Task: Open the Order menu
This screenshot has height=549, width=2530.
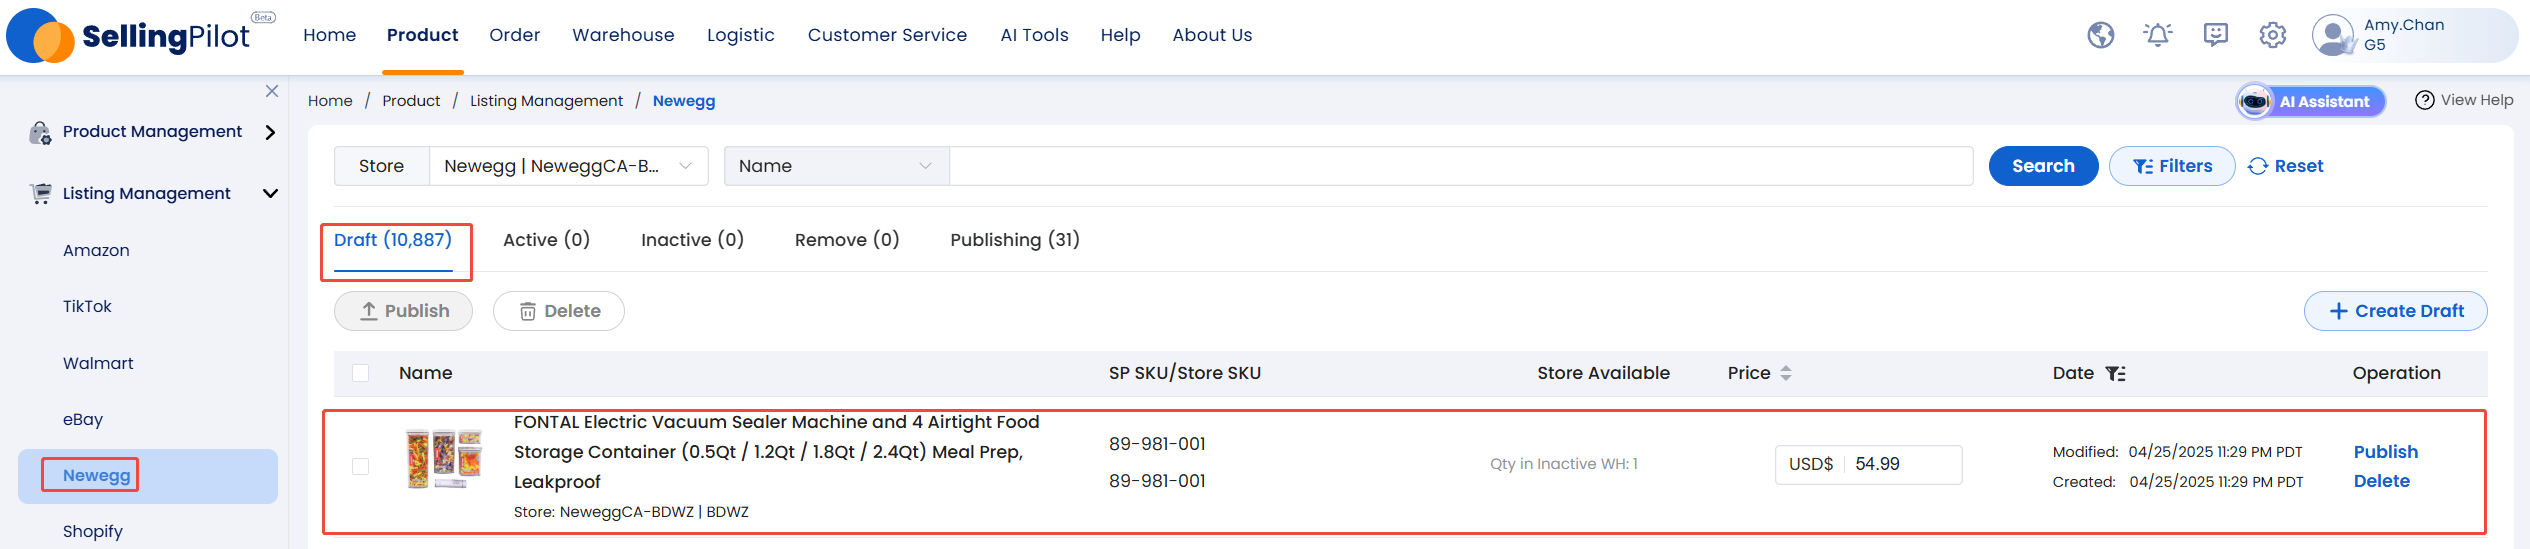Action: pos(515,35)
